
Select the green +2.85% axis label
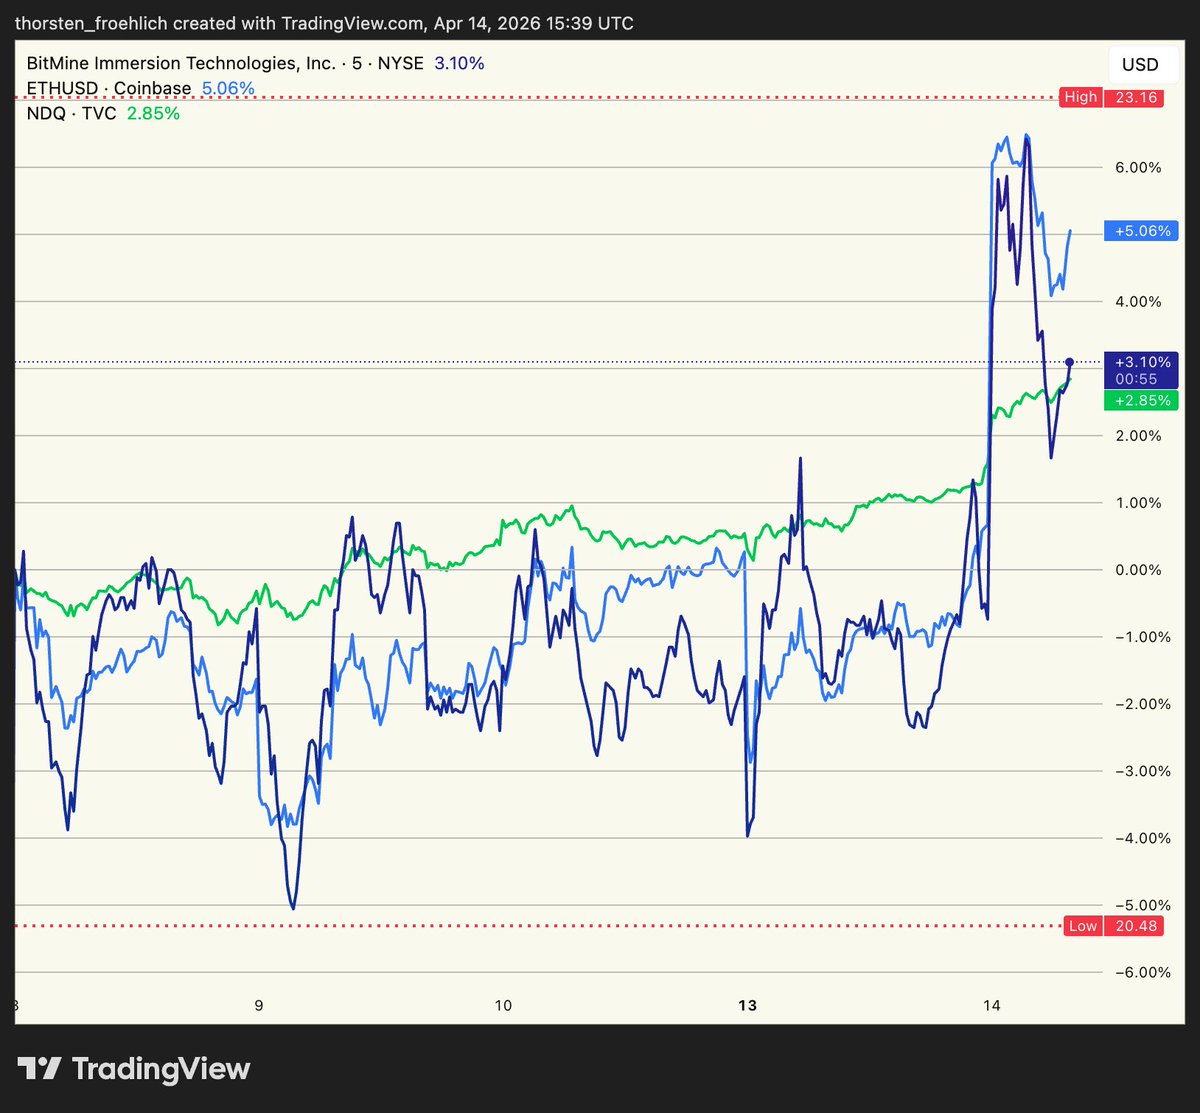click(1141, 400)
